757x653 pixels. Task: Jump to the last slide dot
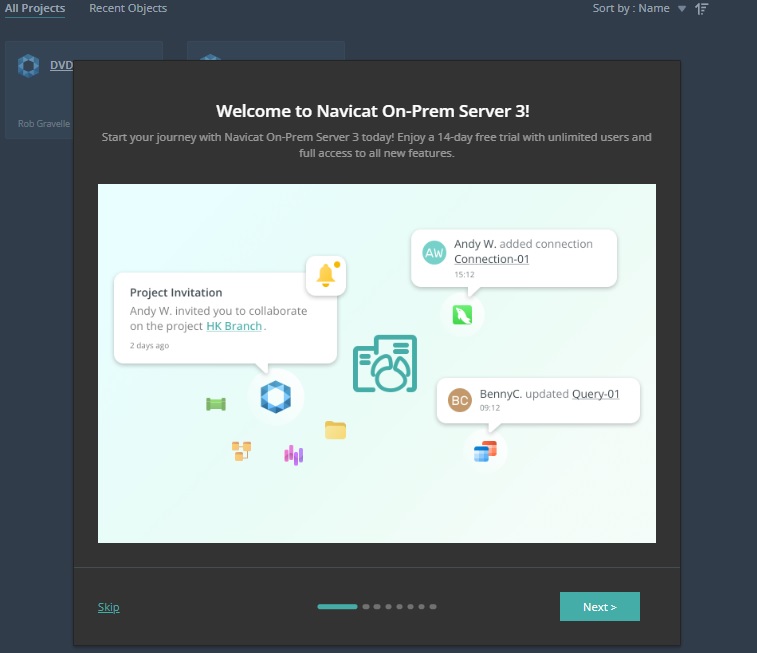click(x=434, y=606)
